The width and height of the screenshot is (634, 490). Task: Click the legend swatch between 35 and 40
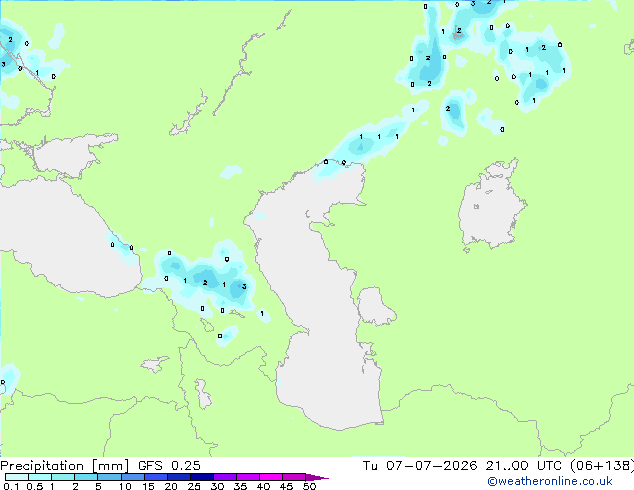tap(247, 477)
